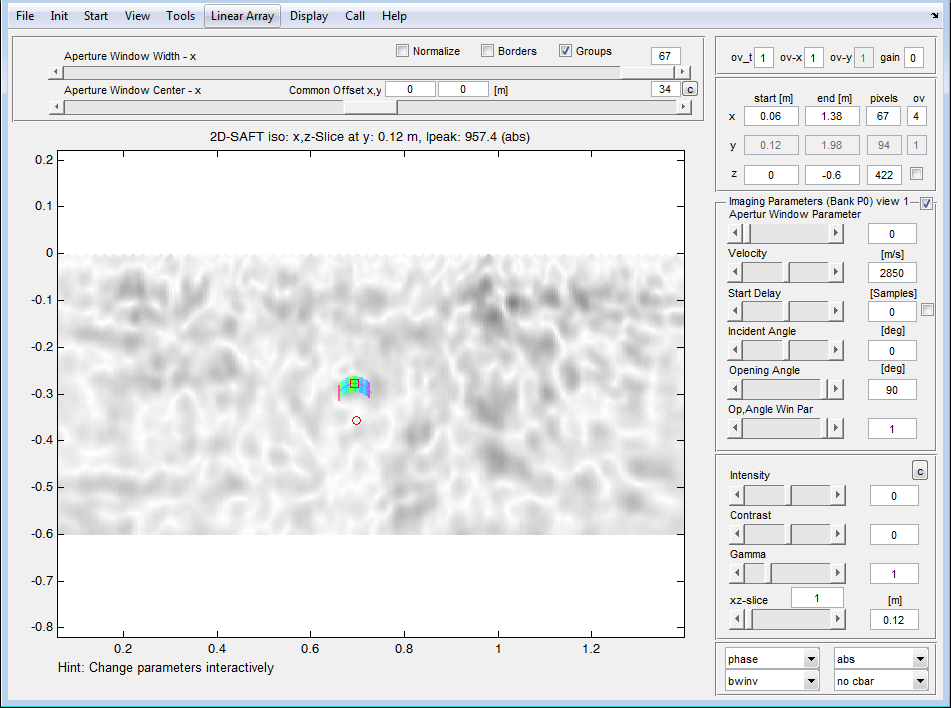This screenshot has width=951, height=708.
Task: Click right arrow of Op,Angle Win Par slider
Action: coord(836,428)
